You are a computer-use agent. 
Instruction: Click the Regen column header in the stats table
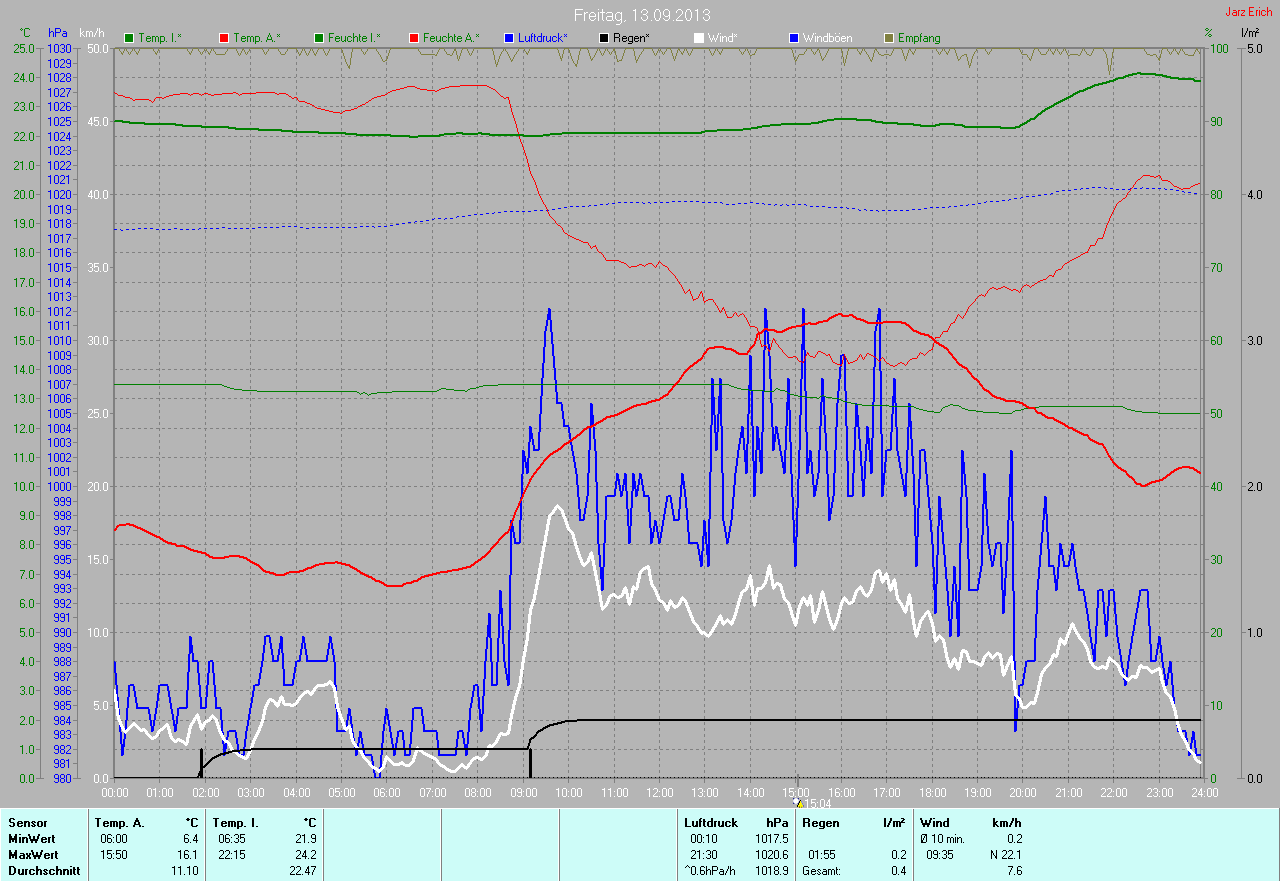point(820,823)
